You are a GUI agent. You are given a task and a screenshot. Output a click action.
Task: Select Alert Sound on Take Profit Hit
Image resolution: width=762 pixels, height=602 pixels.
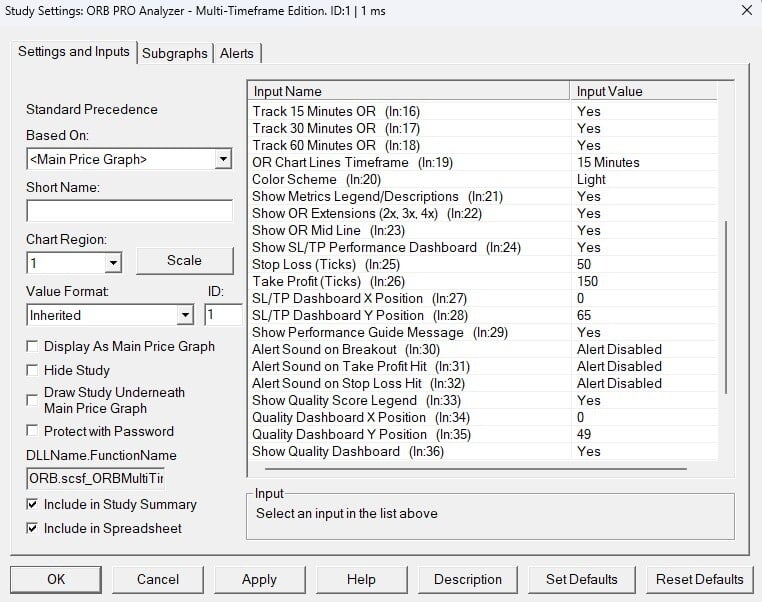484,366
